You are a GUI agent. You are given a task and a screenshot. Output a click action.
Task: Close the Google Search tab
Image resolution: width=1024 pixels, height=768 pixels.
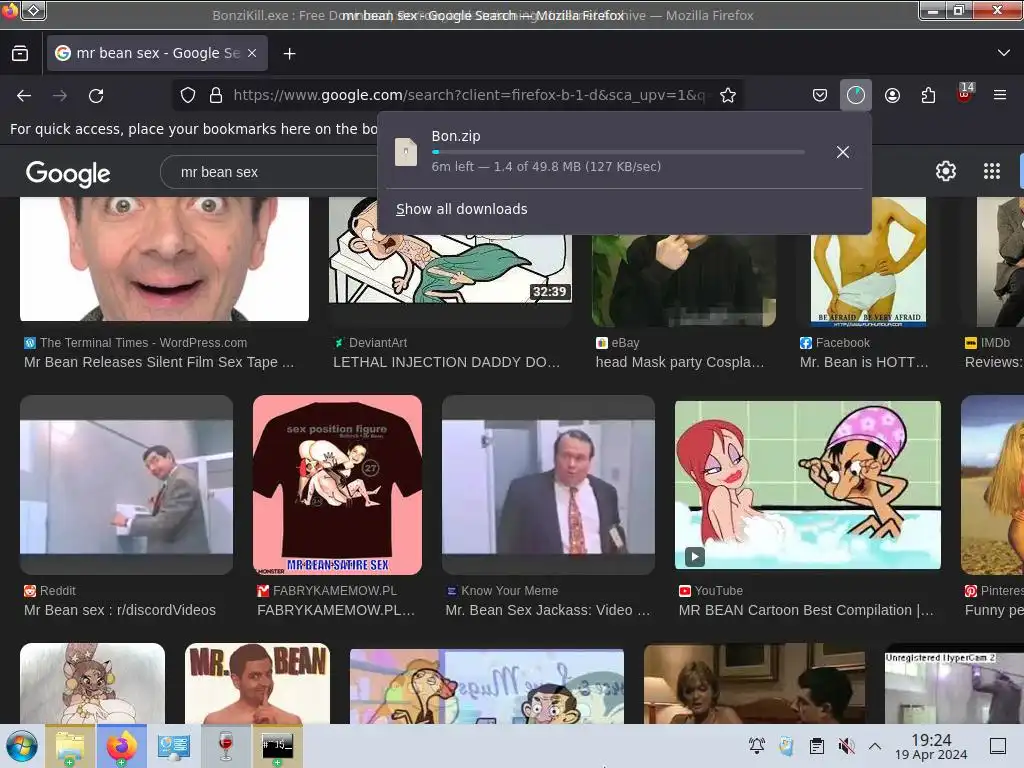[252, 54]
